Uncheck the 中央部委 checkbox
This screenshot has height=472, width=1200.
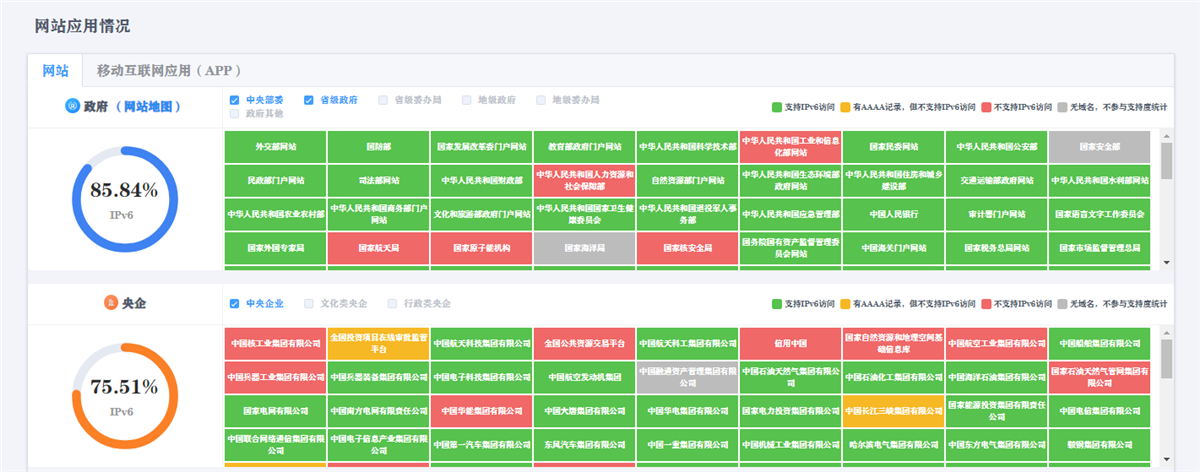234,100
